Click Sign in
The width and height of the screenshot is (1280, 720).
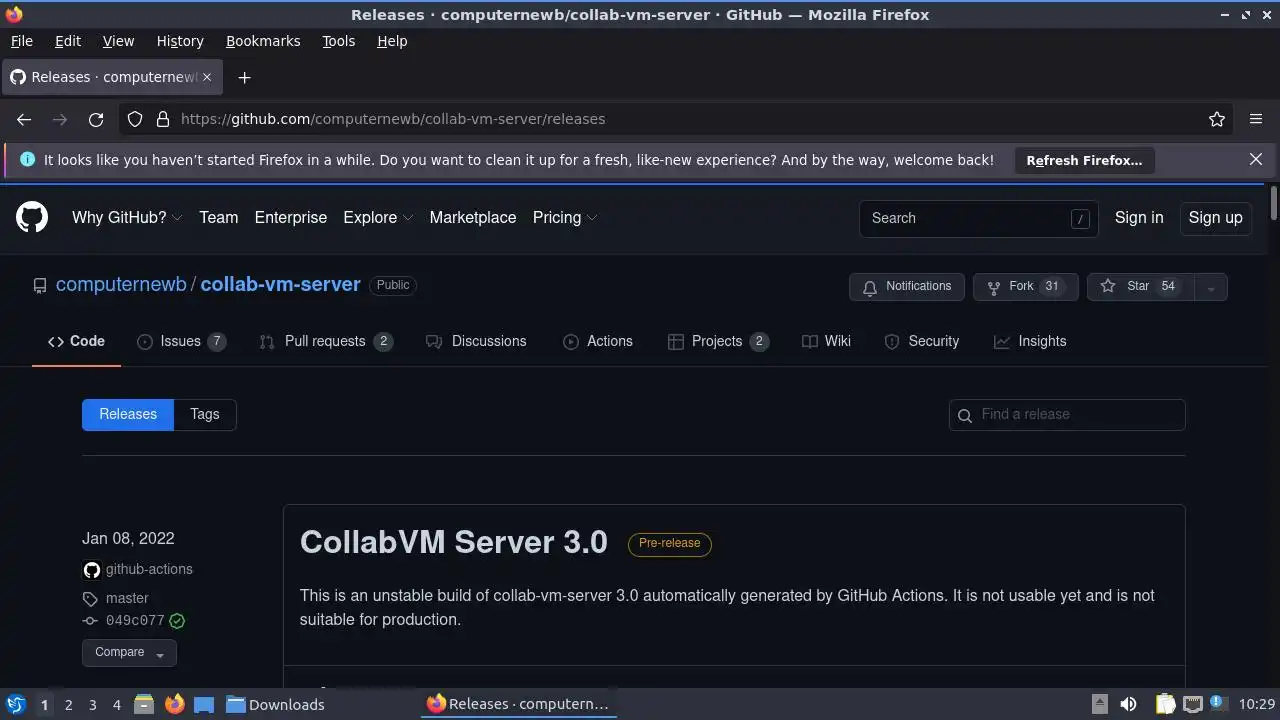[1139, 218]
